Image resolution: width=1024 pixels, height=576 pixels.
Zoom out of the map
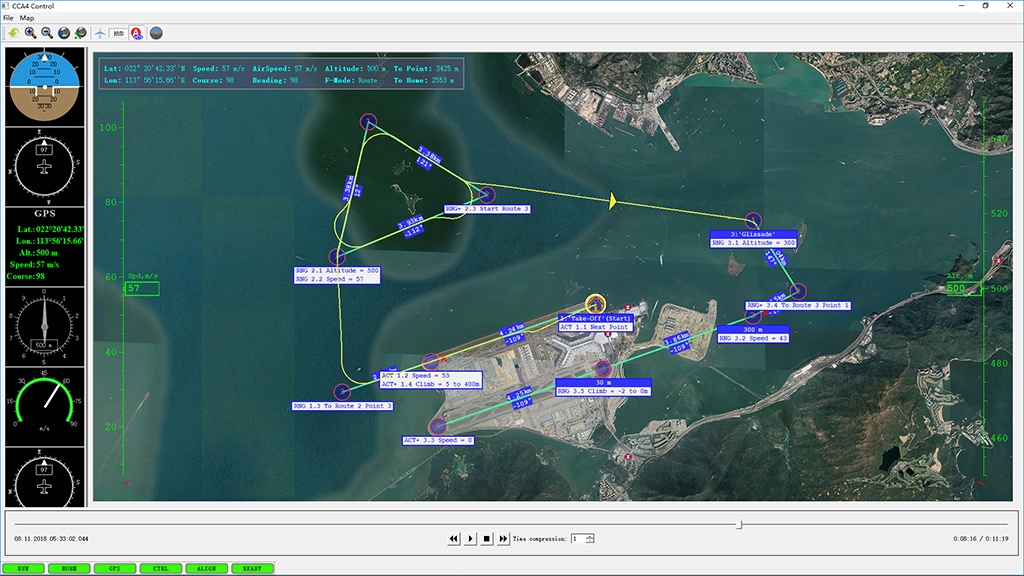(x=47, y=33)
